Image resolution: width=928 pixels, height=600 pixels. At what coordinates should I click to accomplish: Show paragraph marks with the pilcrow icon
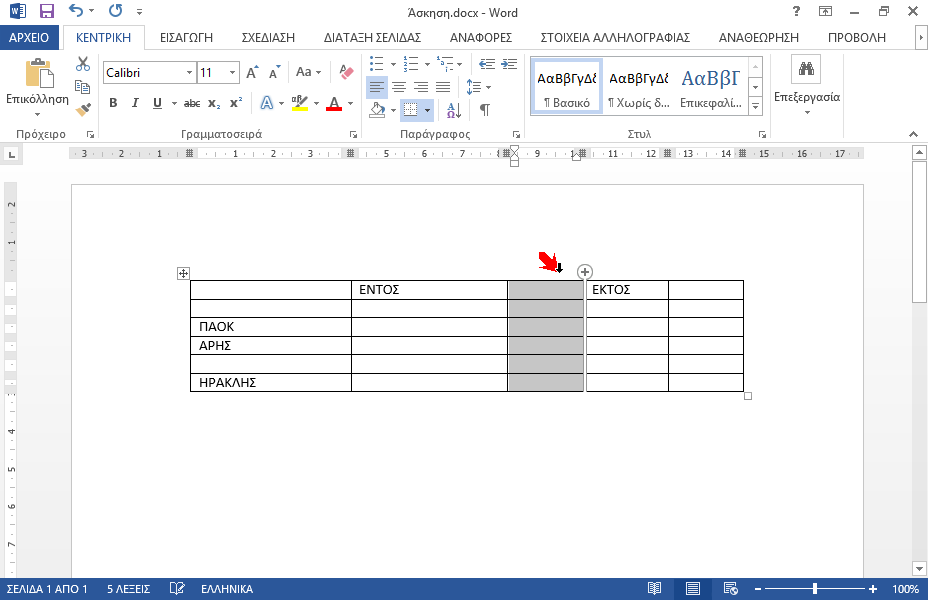[485, 110]
